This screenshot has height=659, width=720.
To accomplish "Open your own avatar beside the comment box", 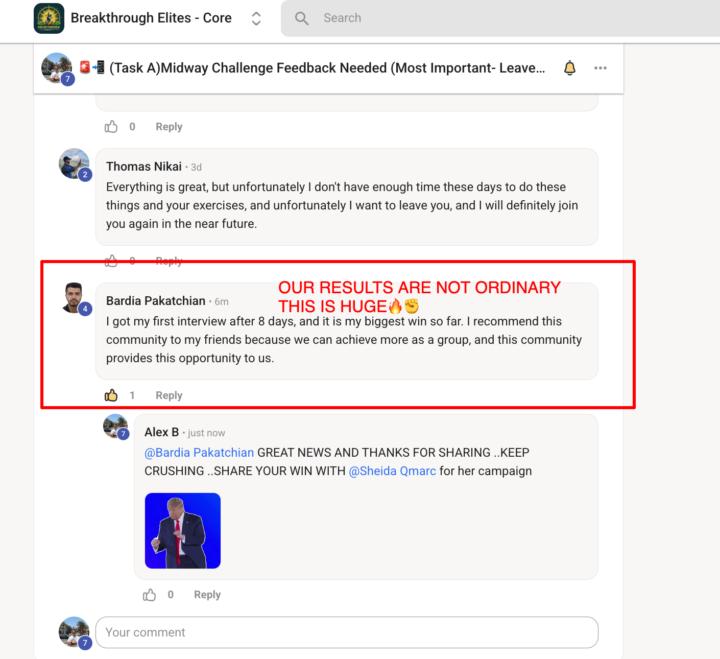I will tap(75, 633).
